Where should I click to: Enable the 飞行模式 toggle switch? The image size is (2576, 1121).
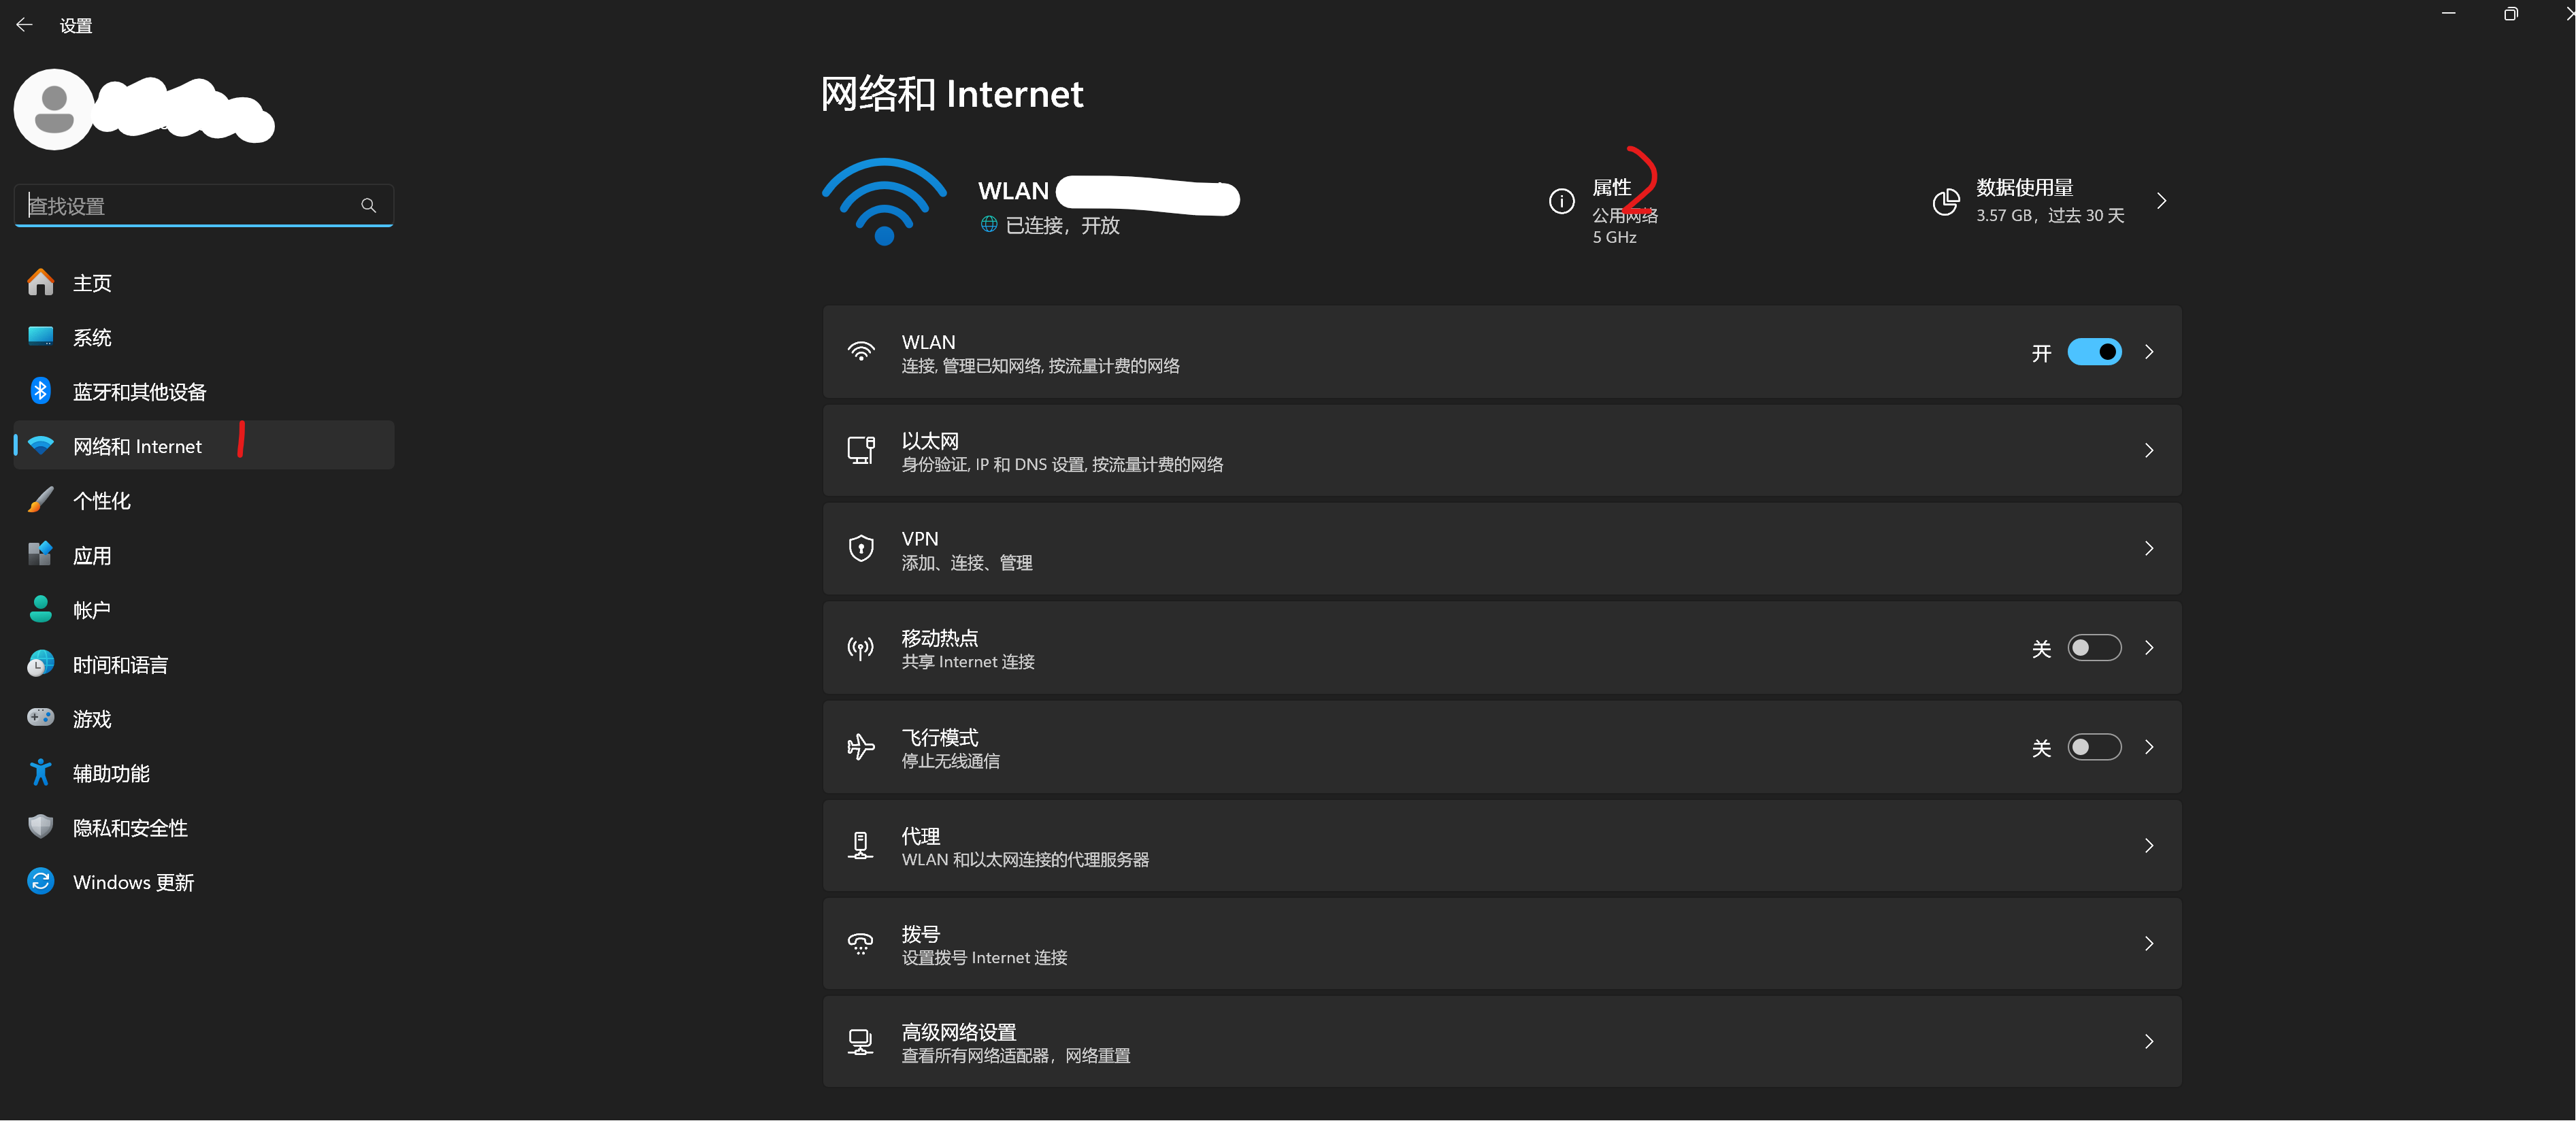pyautogui.click(x=2094, y=747)
